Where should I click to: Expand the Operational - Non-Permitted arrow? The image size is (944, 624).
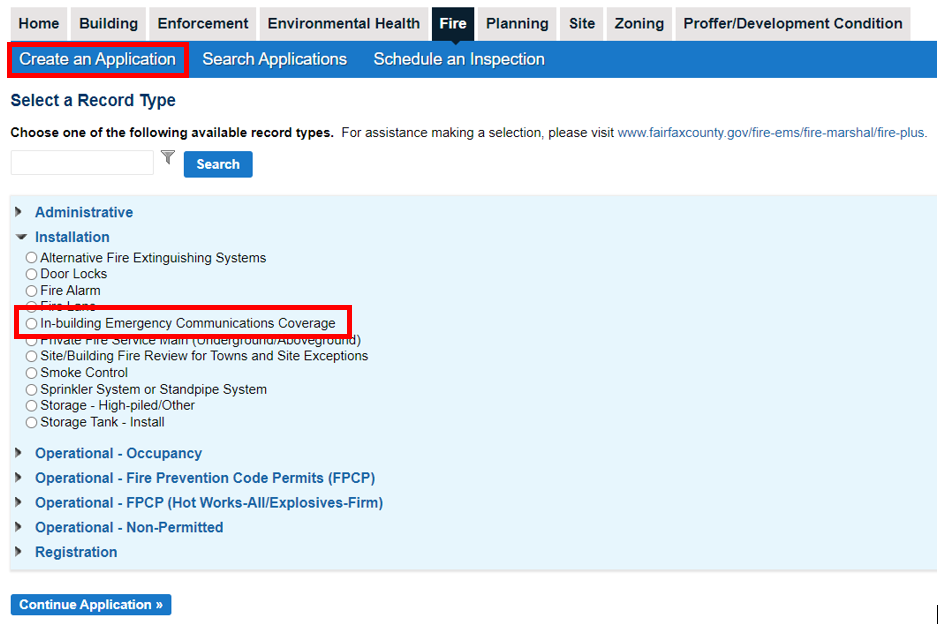pyautogui.click(x=19, y=526)
